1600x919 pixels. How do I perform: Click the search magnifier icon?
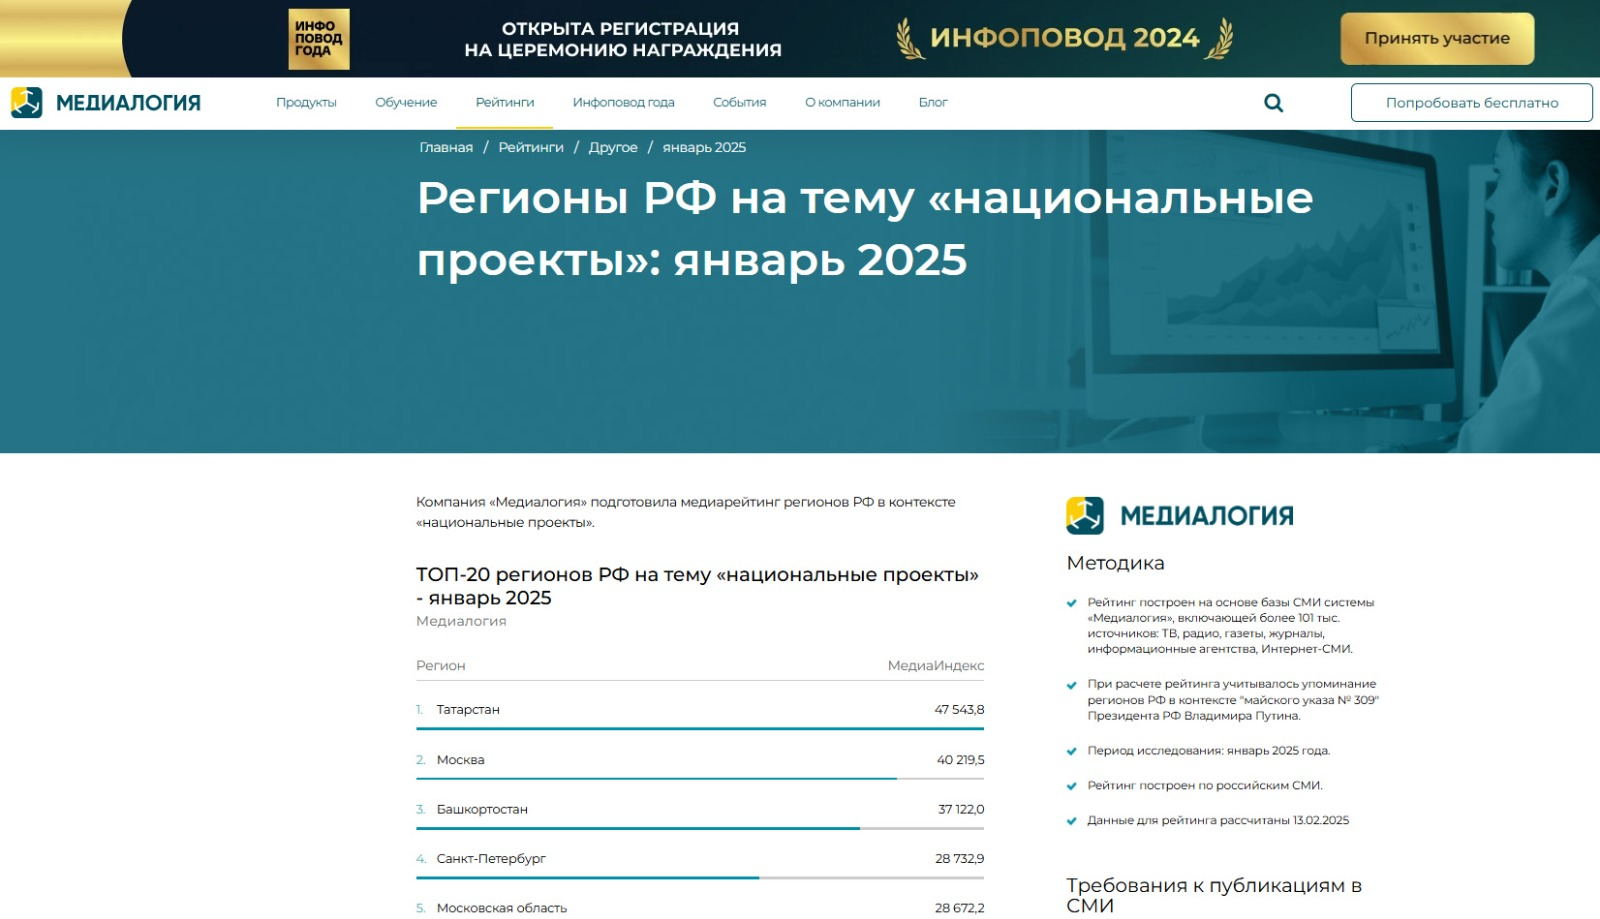coord(1273,103)
